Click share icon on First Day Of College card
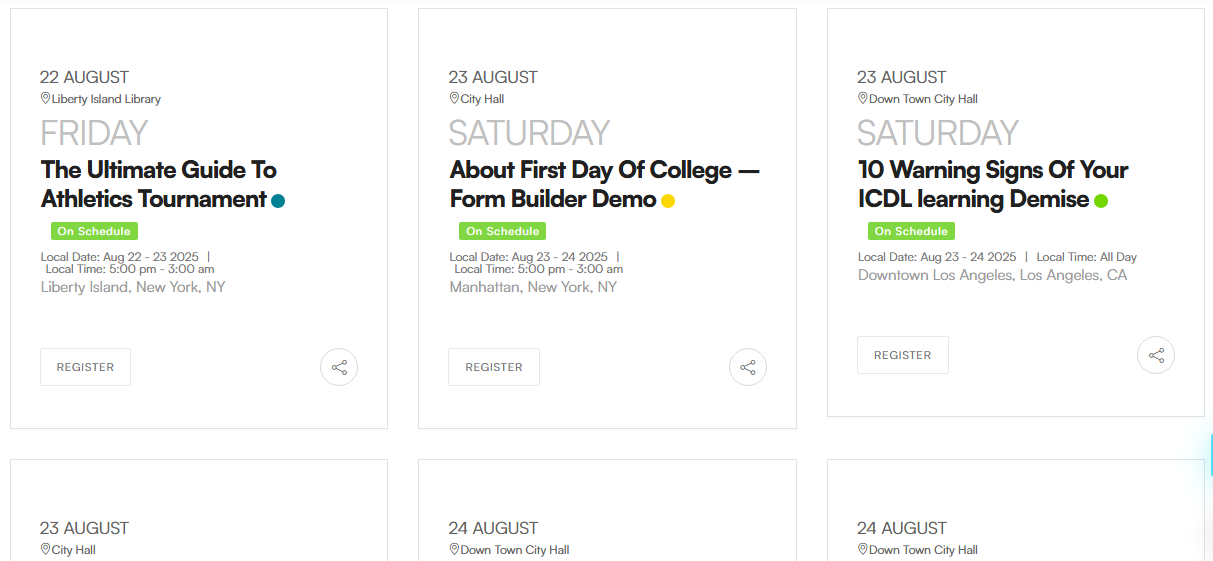Image resolution: width=1213 pixels, height=561 pixels. [x=748, y=367]
